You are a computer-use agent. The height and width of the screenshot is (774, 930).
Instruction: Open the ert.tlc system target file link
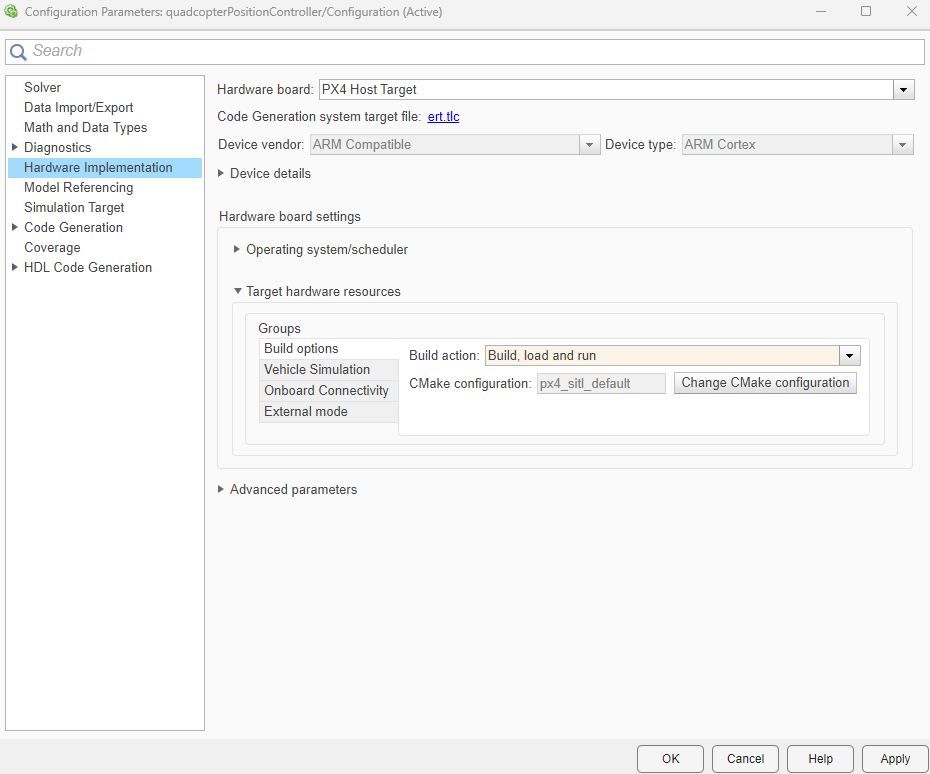coord(443,116)
